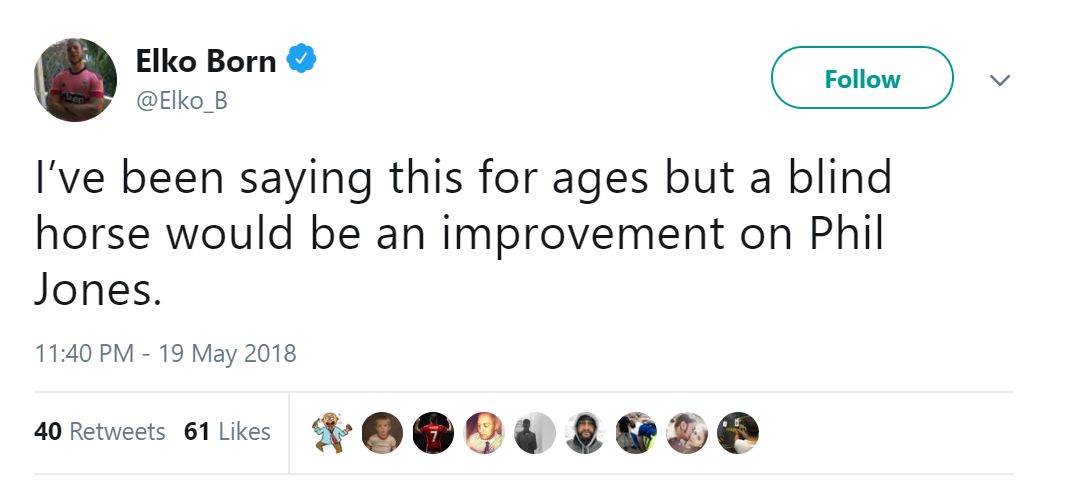View the 40 Retweets list

coord(100,432)
